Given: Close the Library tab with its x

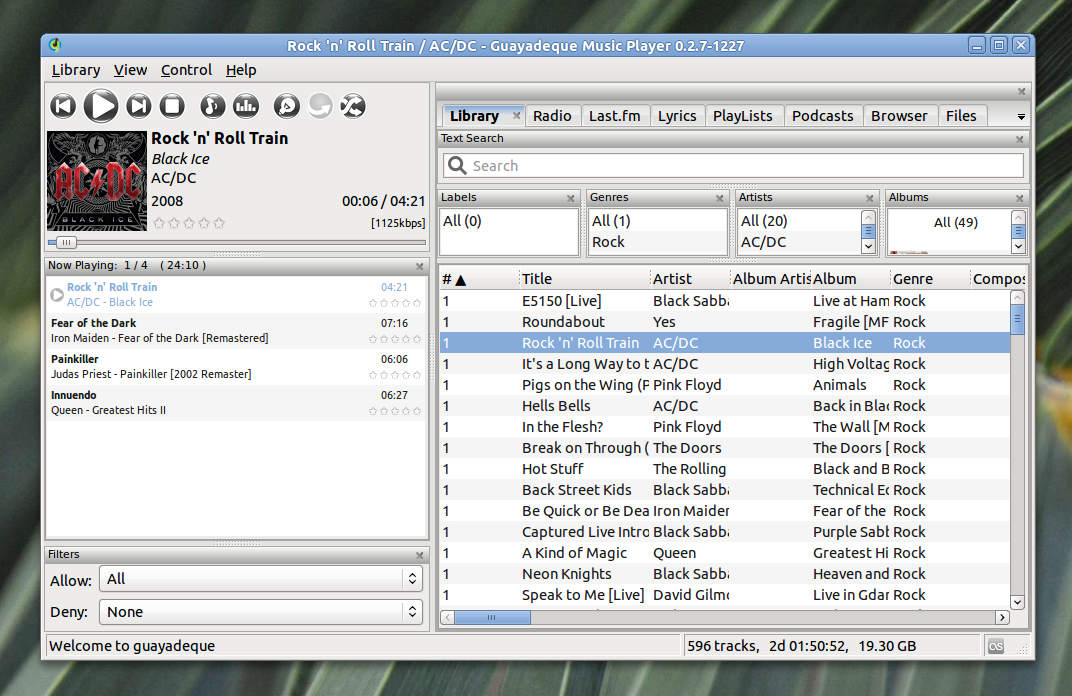Looking at the screenshot, I should click(517, 116).
